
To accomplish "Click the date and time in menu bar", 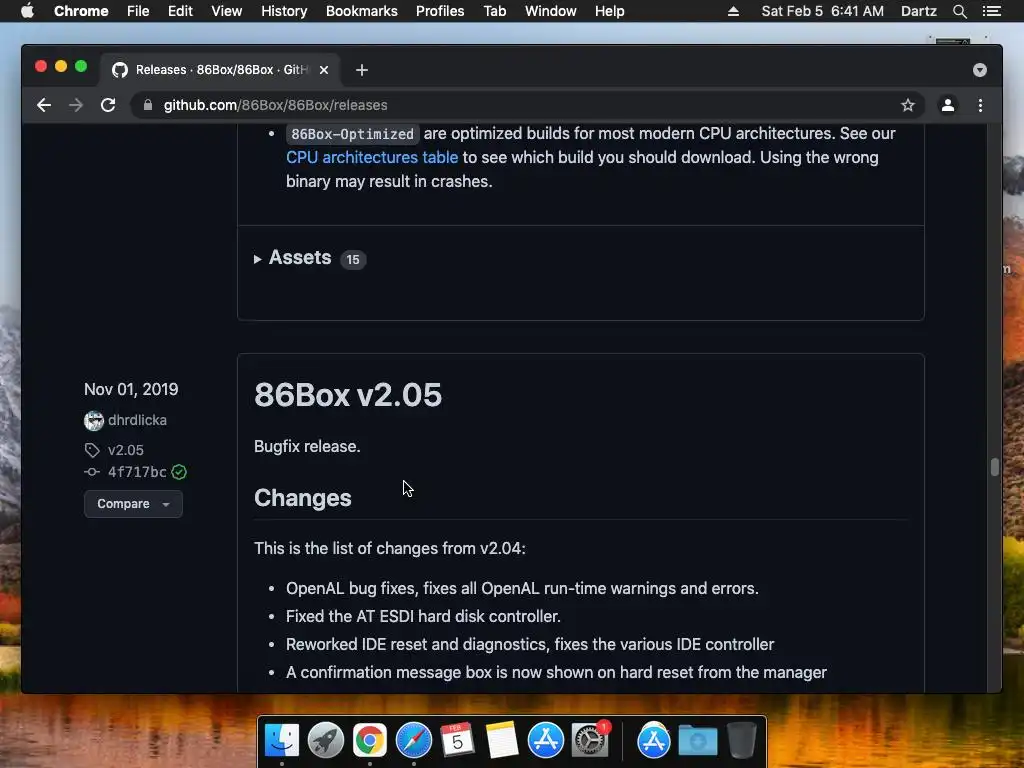I will point(822,11).
